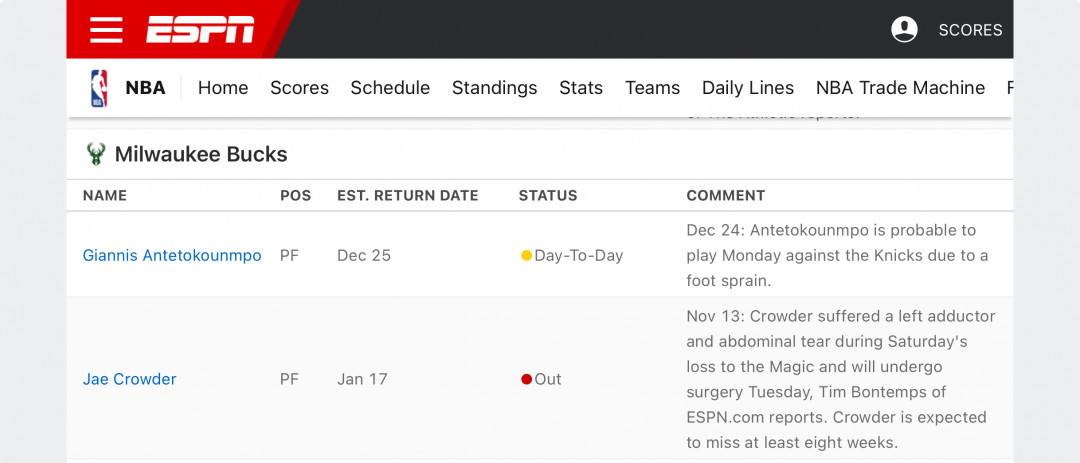Go to the NBA Home tab
Image resolution: width=1080 pixels, height=463 pixels.
[223, 88]
